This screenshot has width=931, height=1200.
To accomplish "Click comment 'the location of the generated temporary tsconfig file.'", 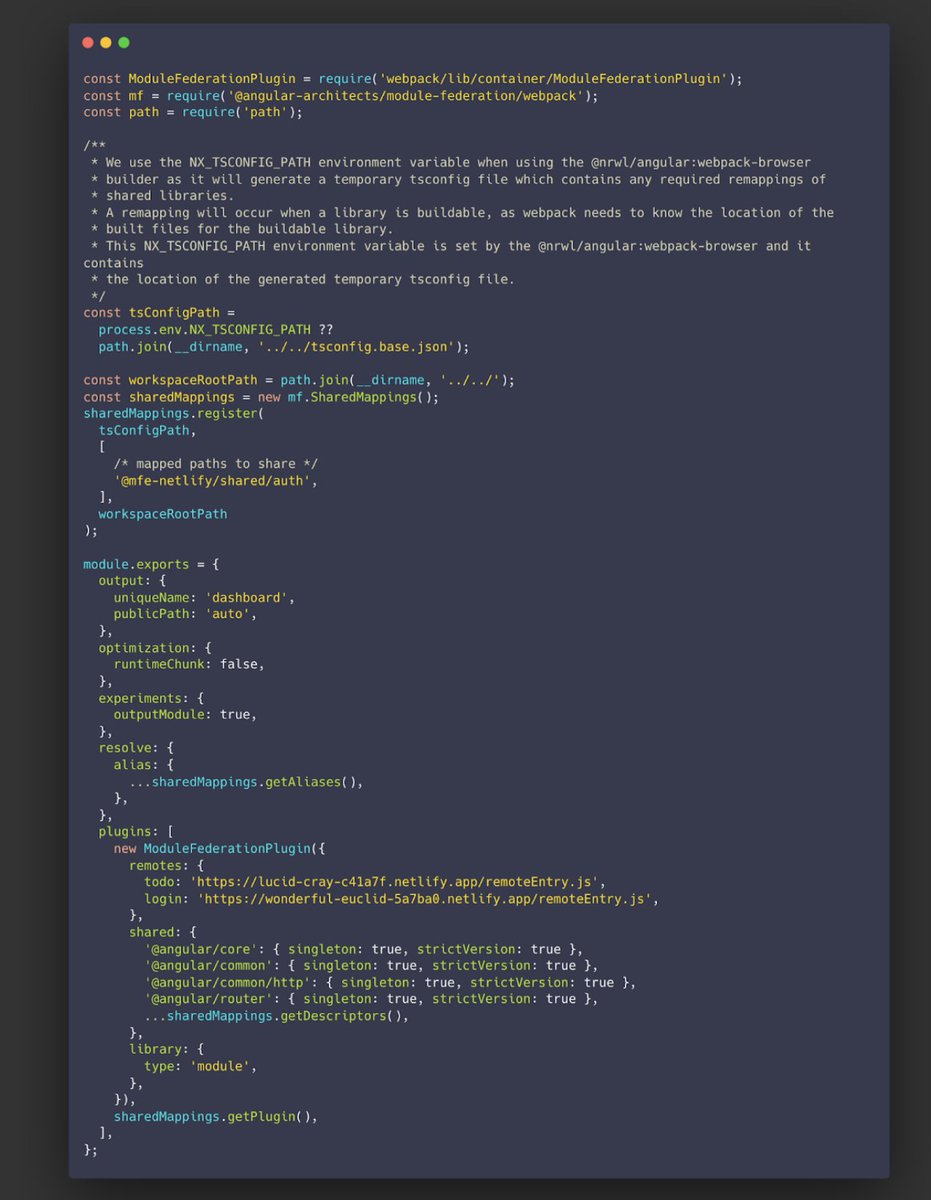I will (303, 280).
